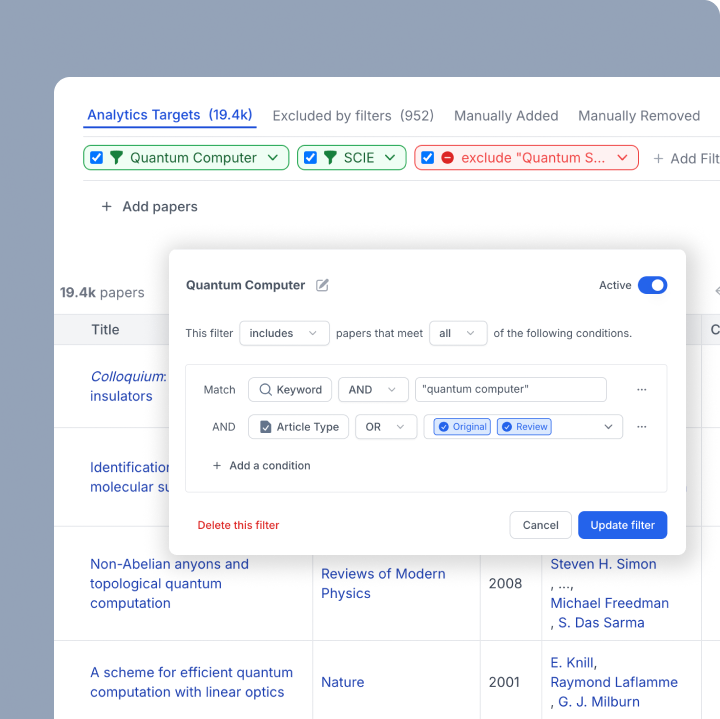
Task: Uncheck the SCIE filter checkbox
Action: (x=310, y=157)
